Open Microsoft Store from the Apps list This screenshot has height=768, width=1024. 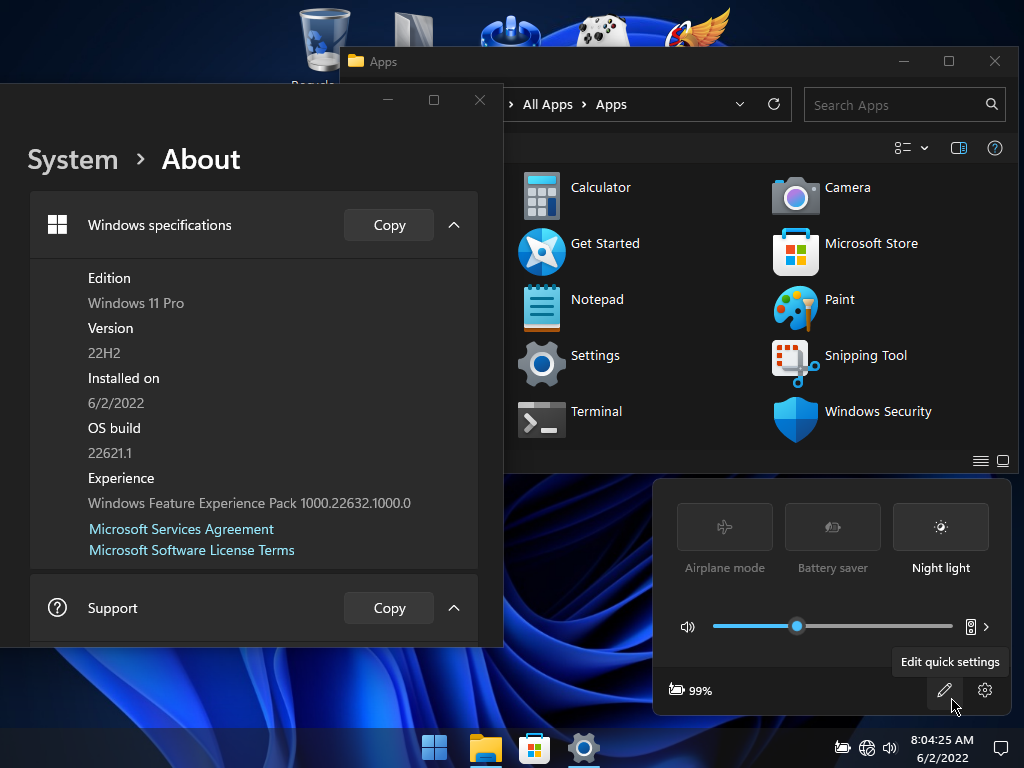(x=795, y=252)
